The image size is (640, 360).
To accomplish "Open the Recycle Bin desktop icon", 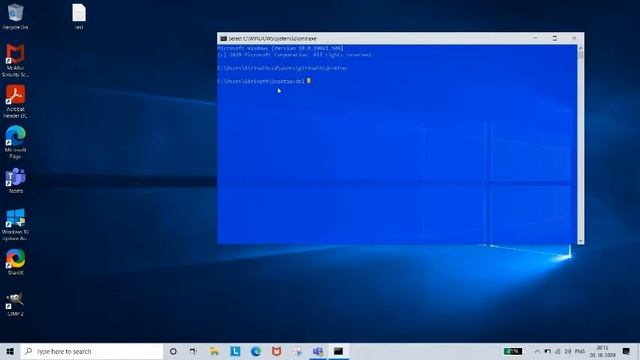I will [x=16, y=16].
